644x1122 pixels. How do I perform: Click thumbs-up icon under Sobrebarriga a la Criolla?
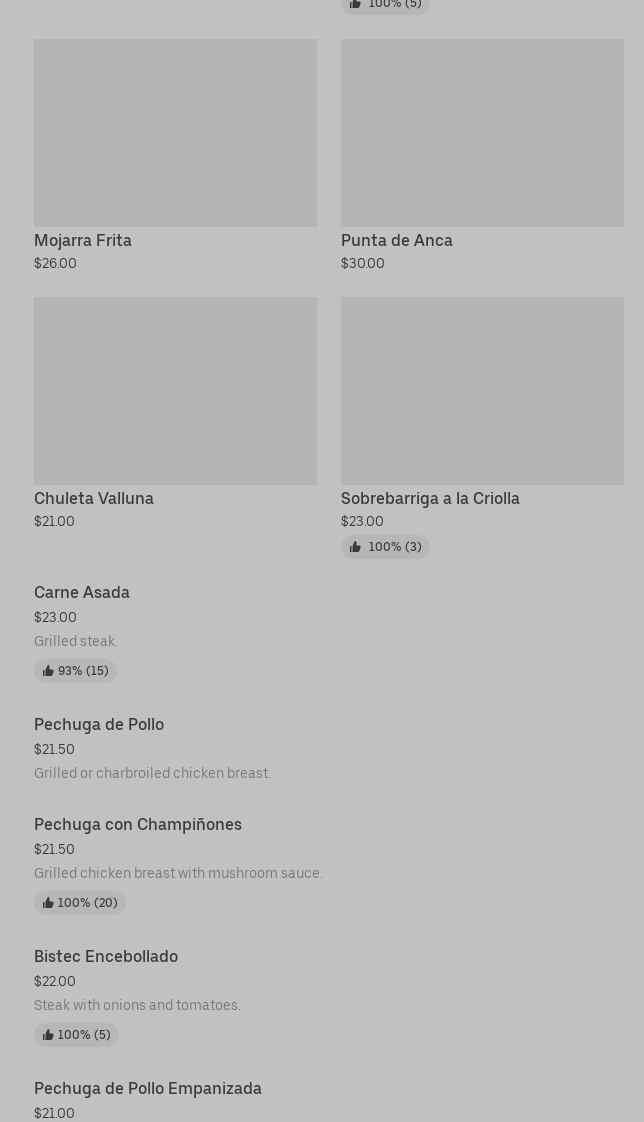click(x=355, y=547)
